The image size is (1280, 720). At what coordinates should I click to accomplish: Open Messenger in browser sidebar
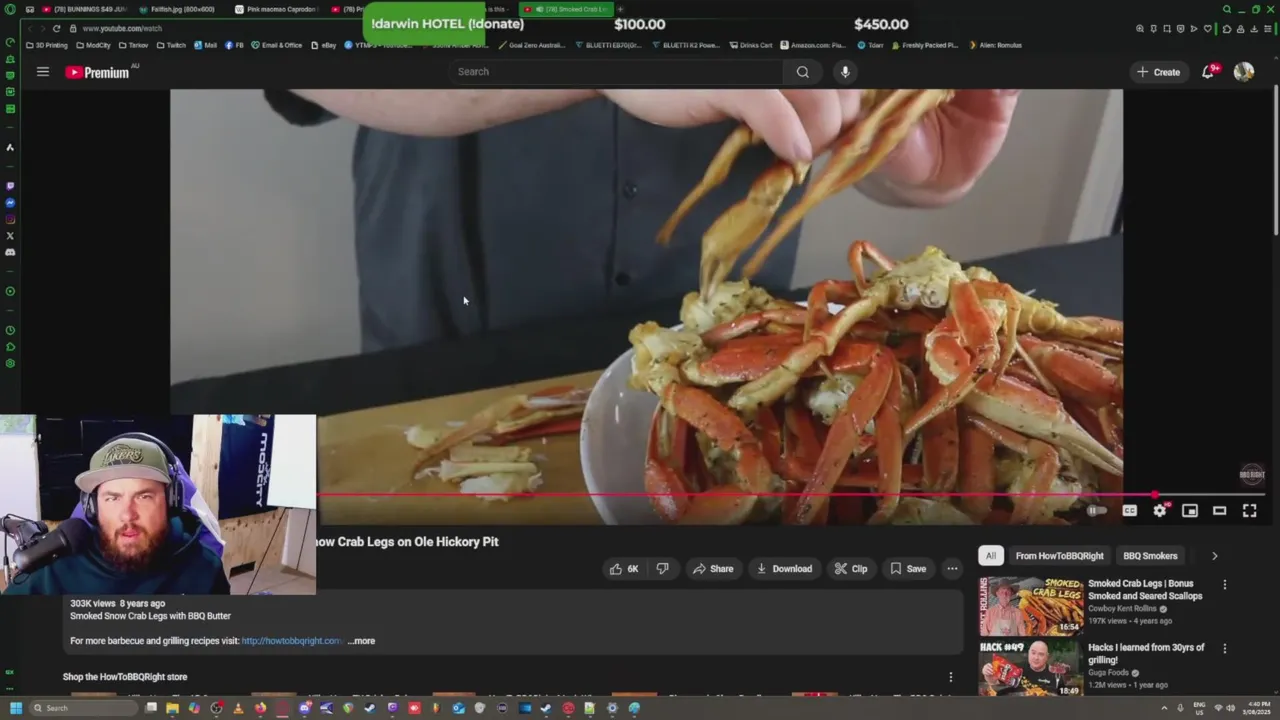(10, 203)
